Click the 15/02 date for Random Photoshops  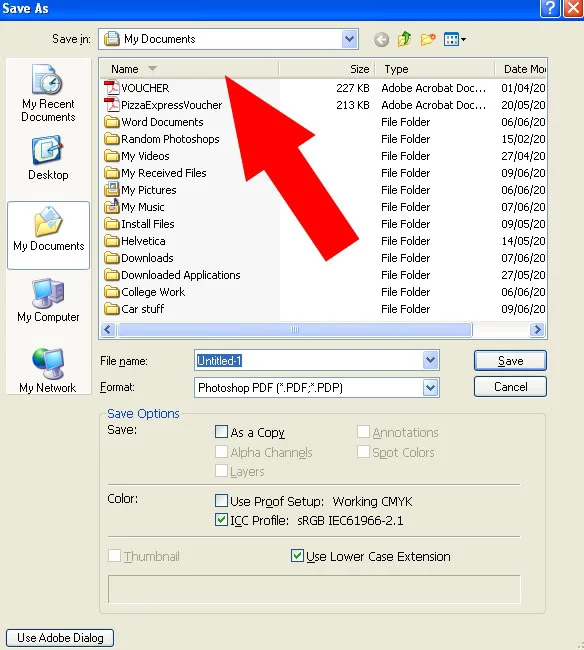click(523, 139)
